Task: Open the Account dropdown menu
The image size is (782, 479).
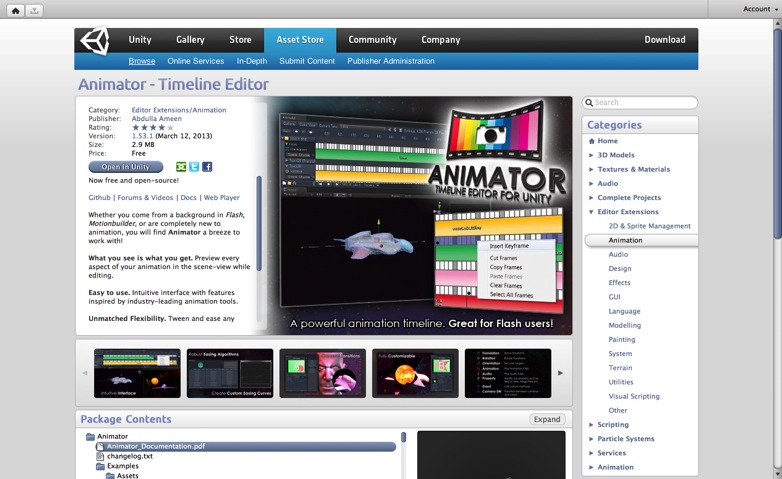Action: (759, 9)
